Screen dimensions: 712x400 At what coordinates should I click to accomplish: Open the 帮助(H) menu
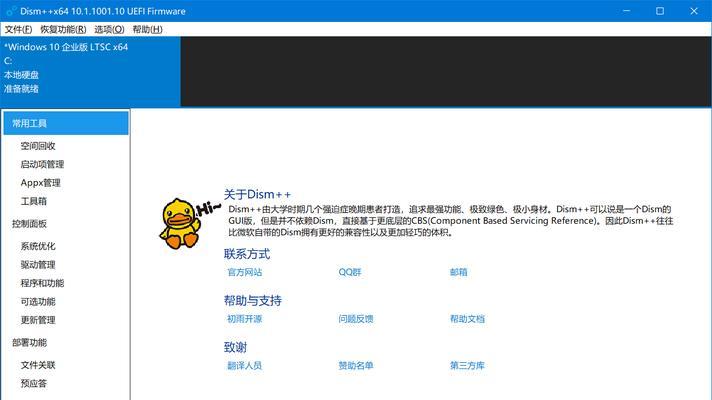coord(147,30)
